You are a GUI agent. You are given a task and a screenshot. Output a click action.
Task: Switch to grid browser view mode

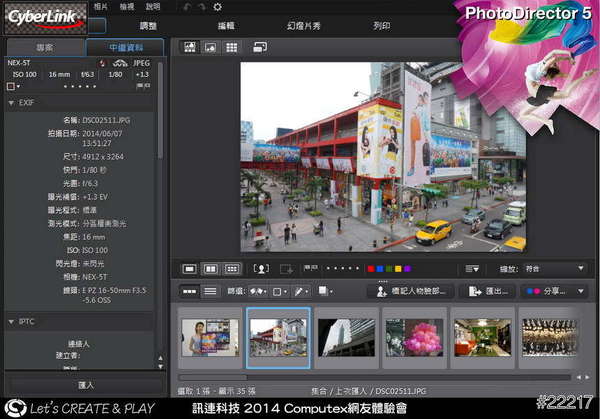coord(231,47)
